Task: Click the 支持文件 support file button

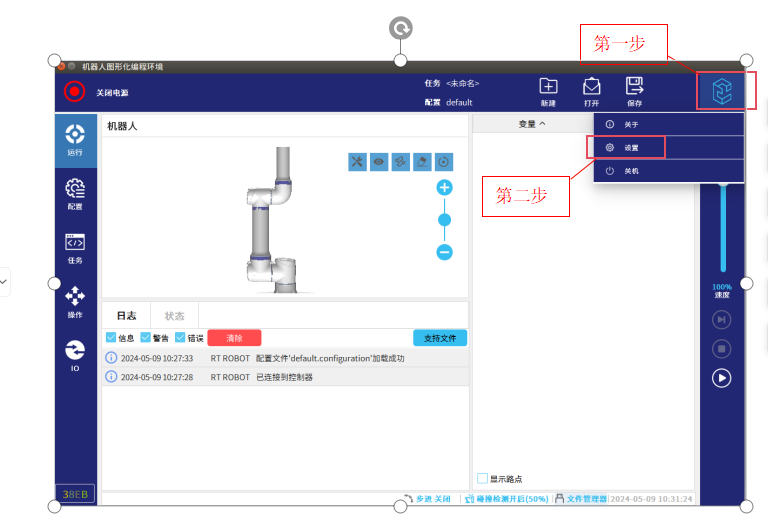Action: pyautogui.click(x=439, y=338)
